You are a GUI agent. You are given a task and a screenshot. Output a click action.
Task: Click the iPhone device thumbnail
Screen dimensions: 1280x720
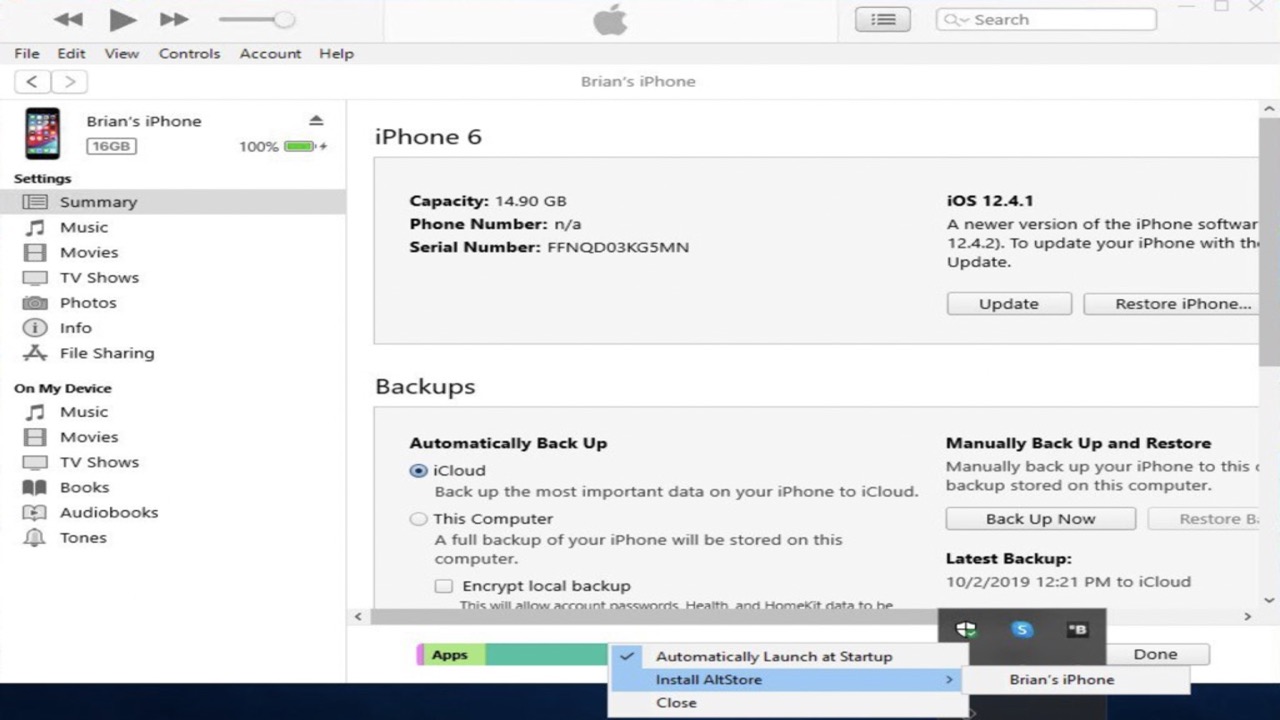pos(43,133)
